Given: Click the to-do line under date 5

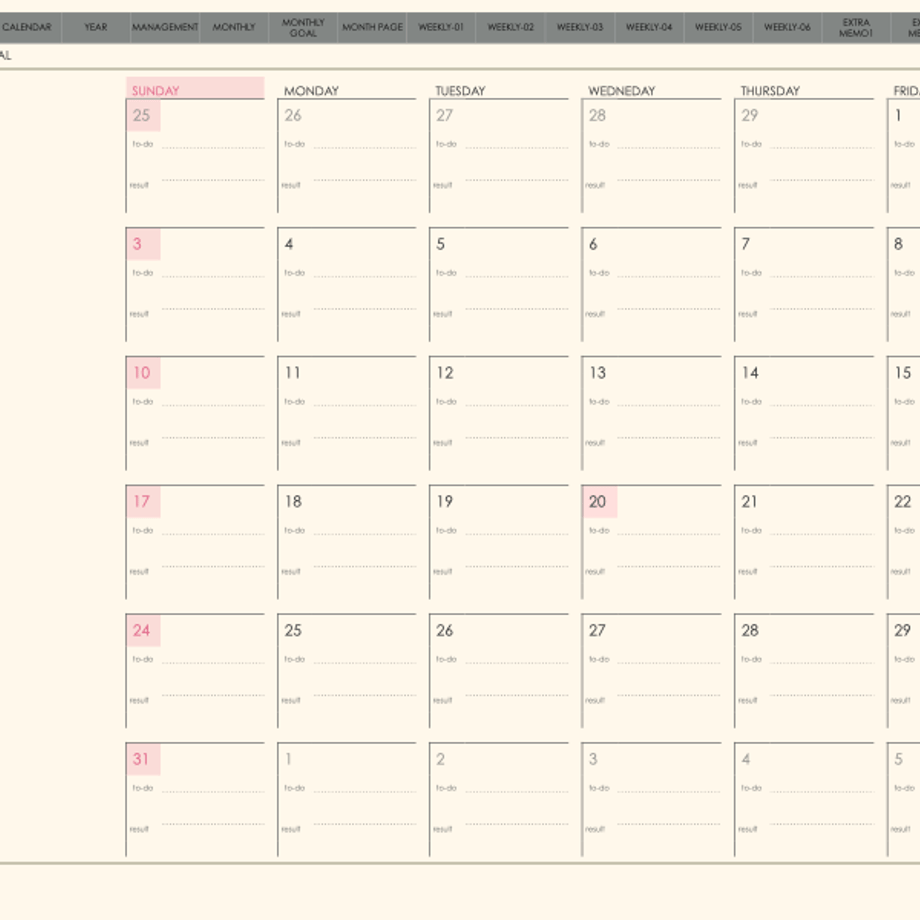Looking at the screenshot, I should pos(516,276).
